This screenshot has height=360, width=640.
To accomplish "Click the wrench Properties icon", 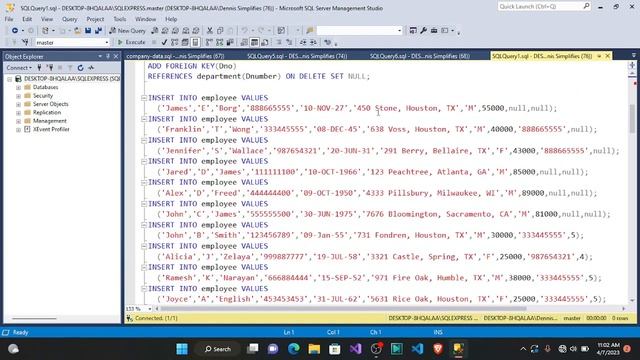I will 423,31.
